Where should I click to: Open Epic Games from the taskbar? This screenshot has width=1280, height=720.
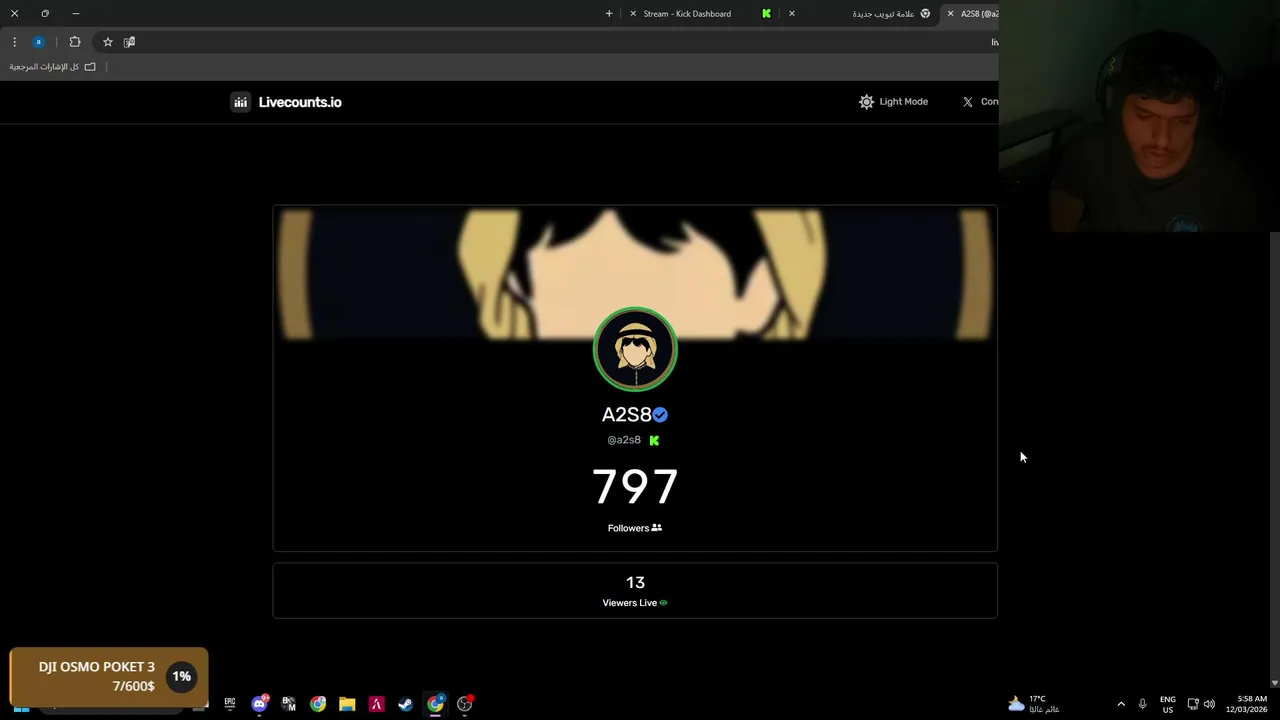click(230, 704)
